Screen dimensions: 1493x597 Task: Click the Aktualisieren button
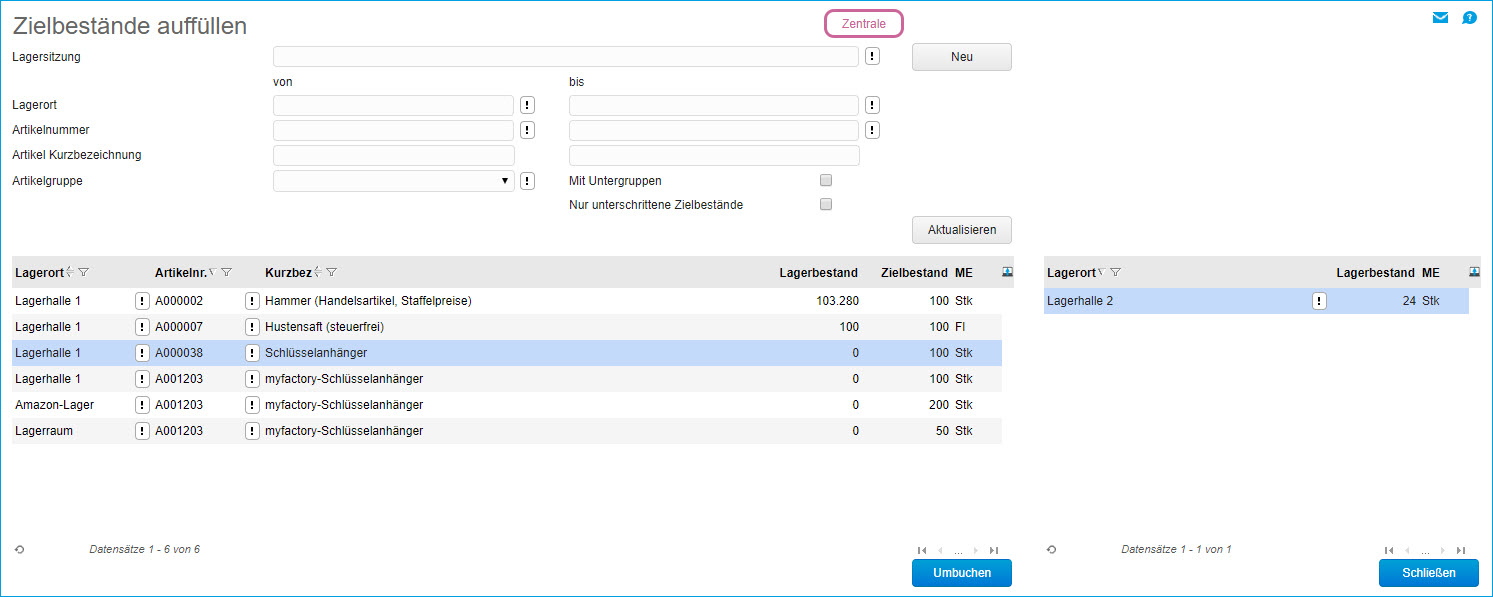[x=961, y=230]
